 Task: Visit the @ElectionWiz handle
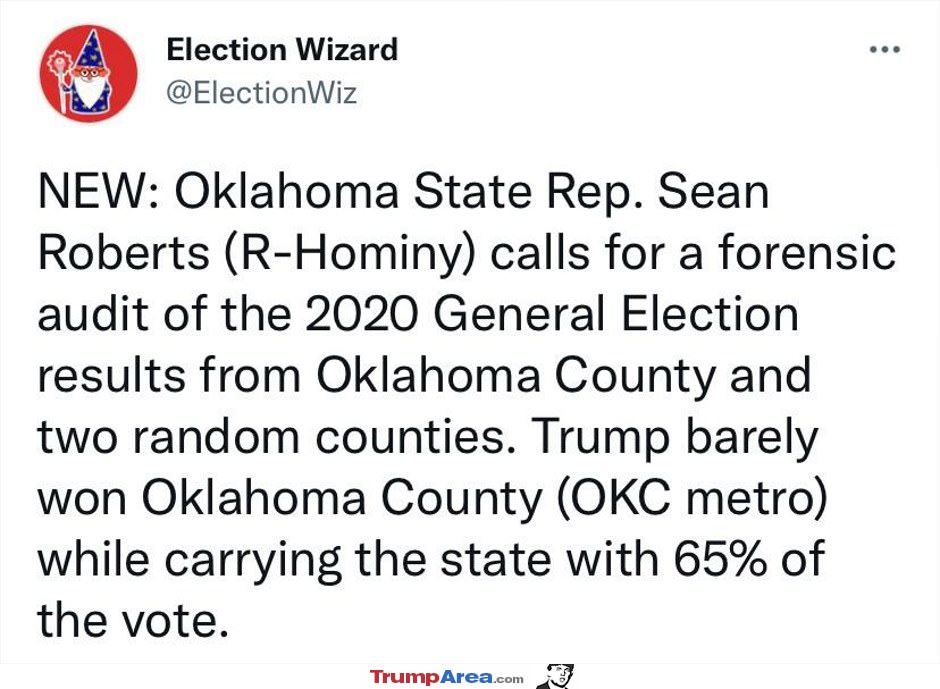coord(261,93)
